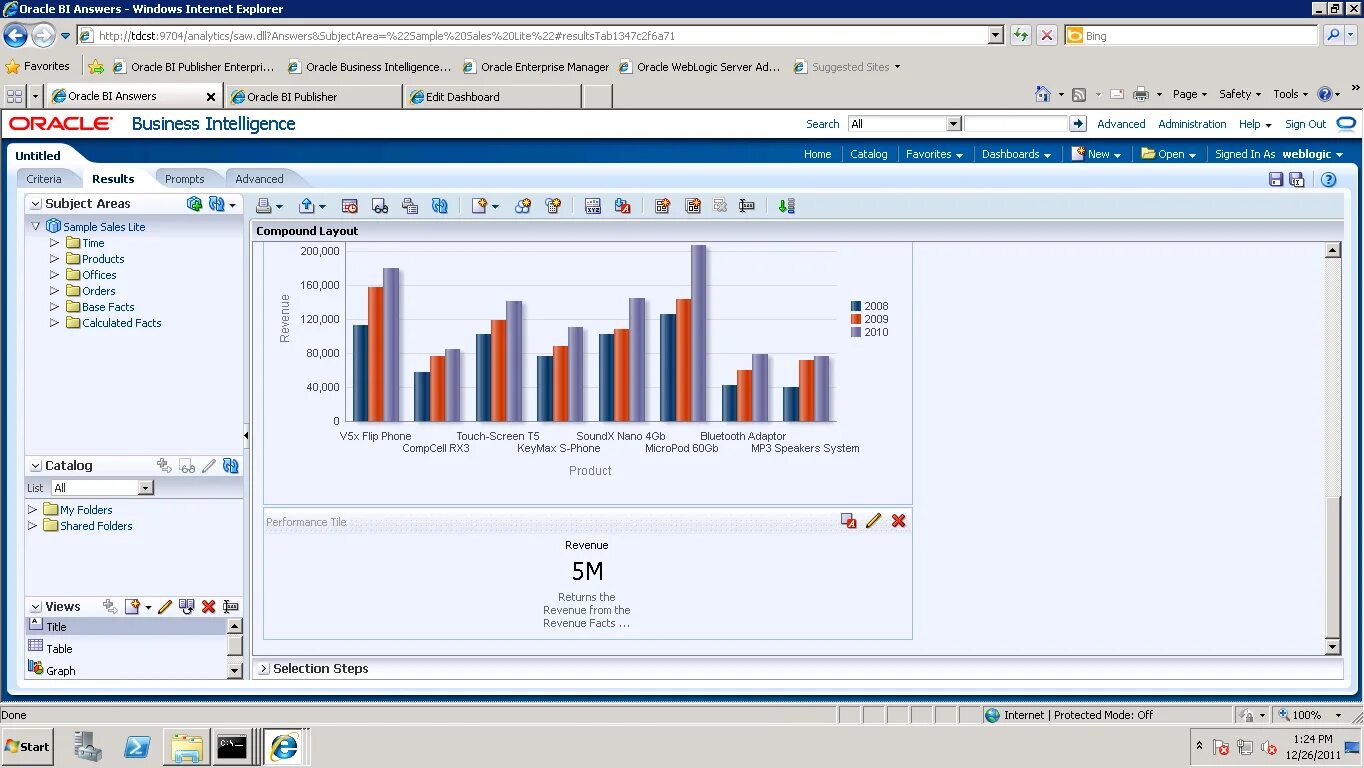Expand the Products folder
The height and width of the screenshot is (768, 1364).
click(x=55, y=259)
